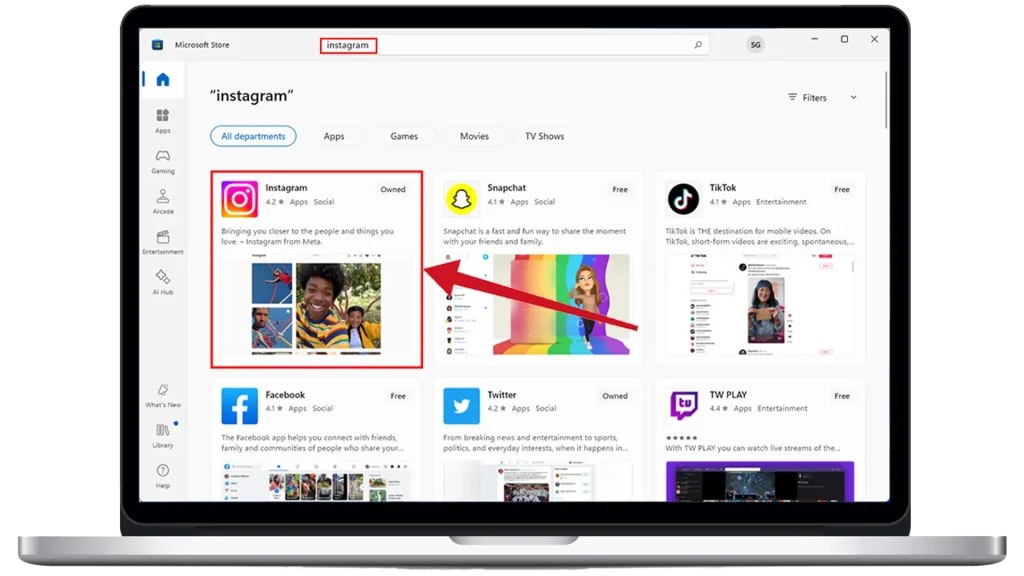Open the Arcade section in sidebar
The height and width of the screenshot is (576, 1024).
pos(163,202)
